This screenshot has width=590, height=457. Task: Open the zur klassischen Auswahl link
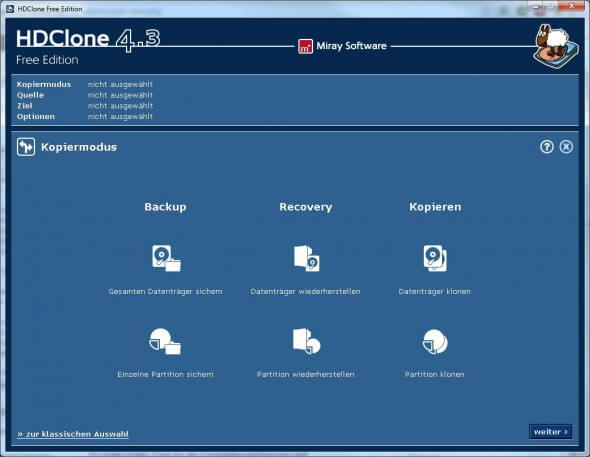click(x=73, y=434)
